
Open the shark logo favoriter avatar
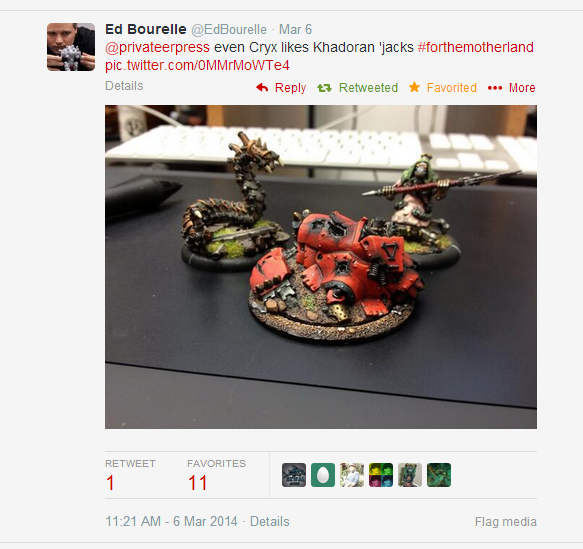pos(294,475)
